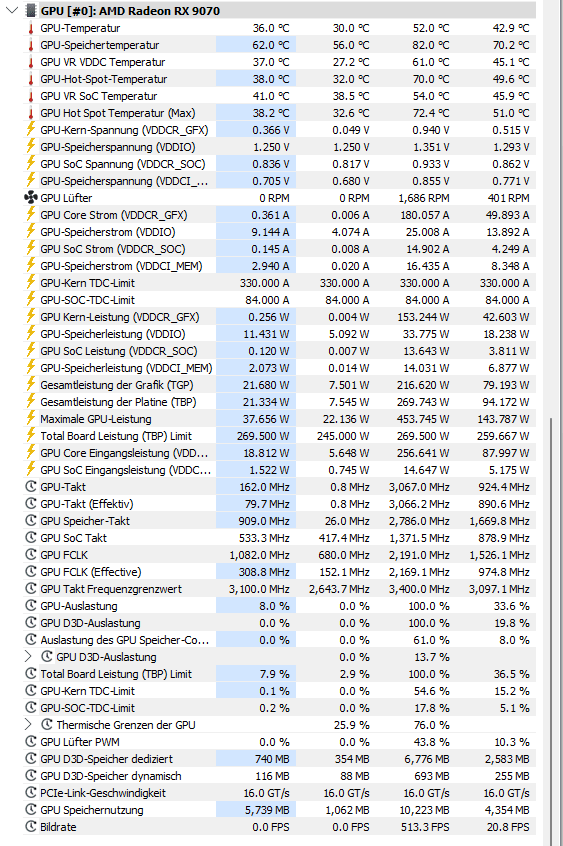Click clock icon beside GPU Speichernutzung

pyautogui.click(x=31, y=810)
